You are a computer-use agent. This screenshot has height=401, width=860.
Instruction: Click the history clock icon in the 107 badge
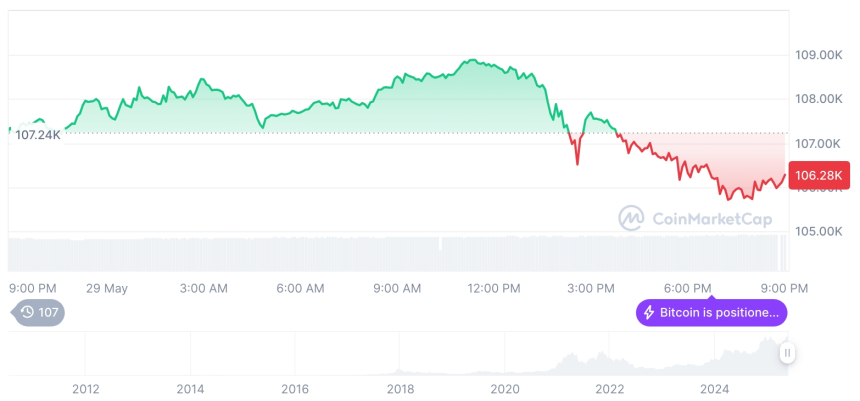pyautogui.click(x=27, y=312)
